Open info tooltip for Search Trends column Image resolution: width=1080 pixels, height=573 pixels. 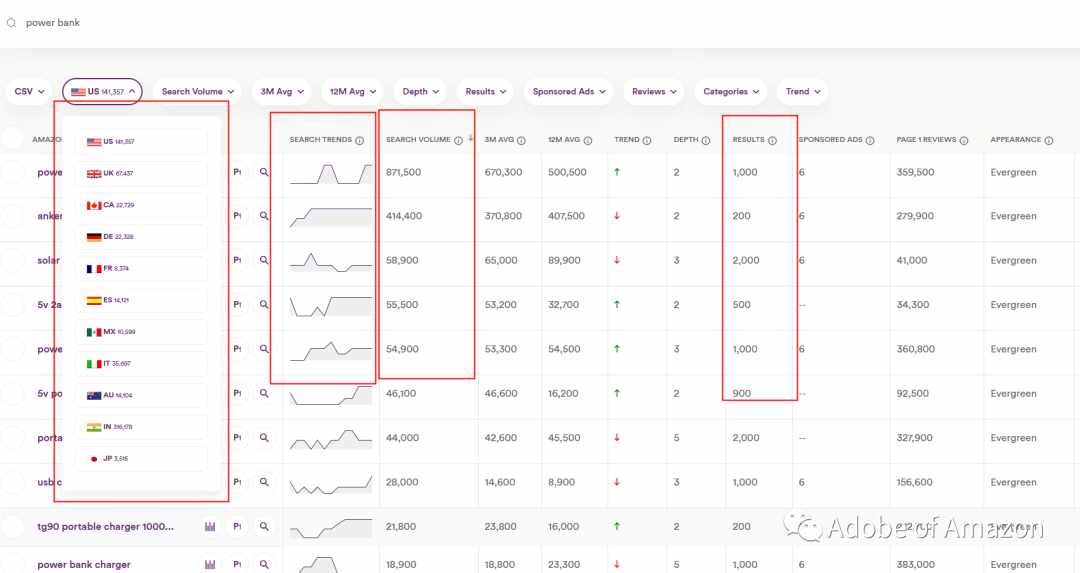point(360,140)
